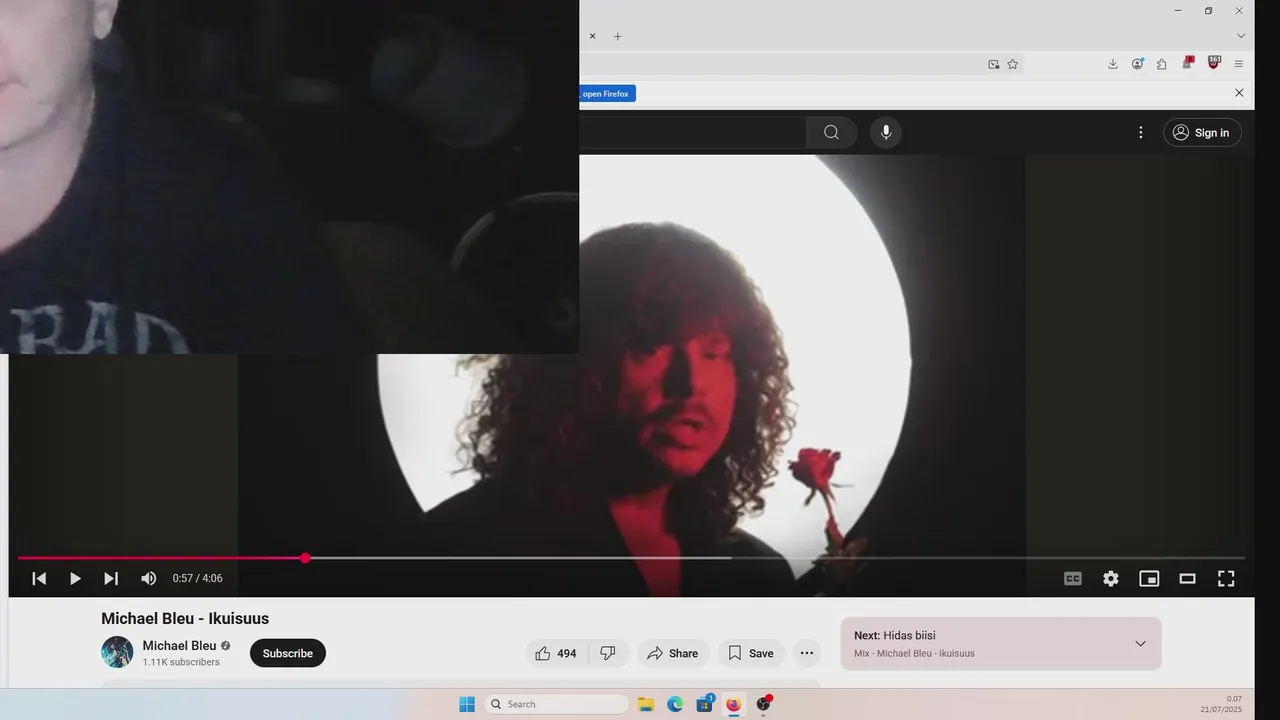Skip to the previous video

click(x=39, y=578)
